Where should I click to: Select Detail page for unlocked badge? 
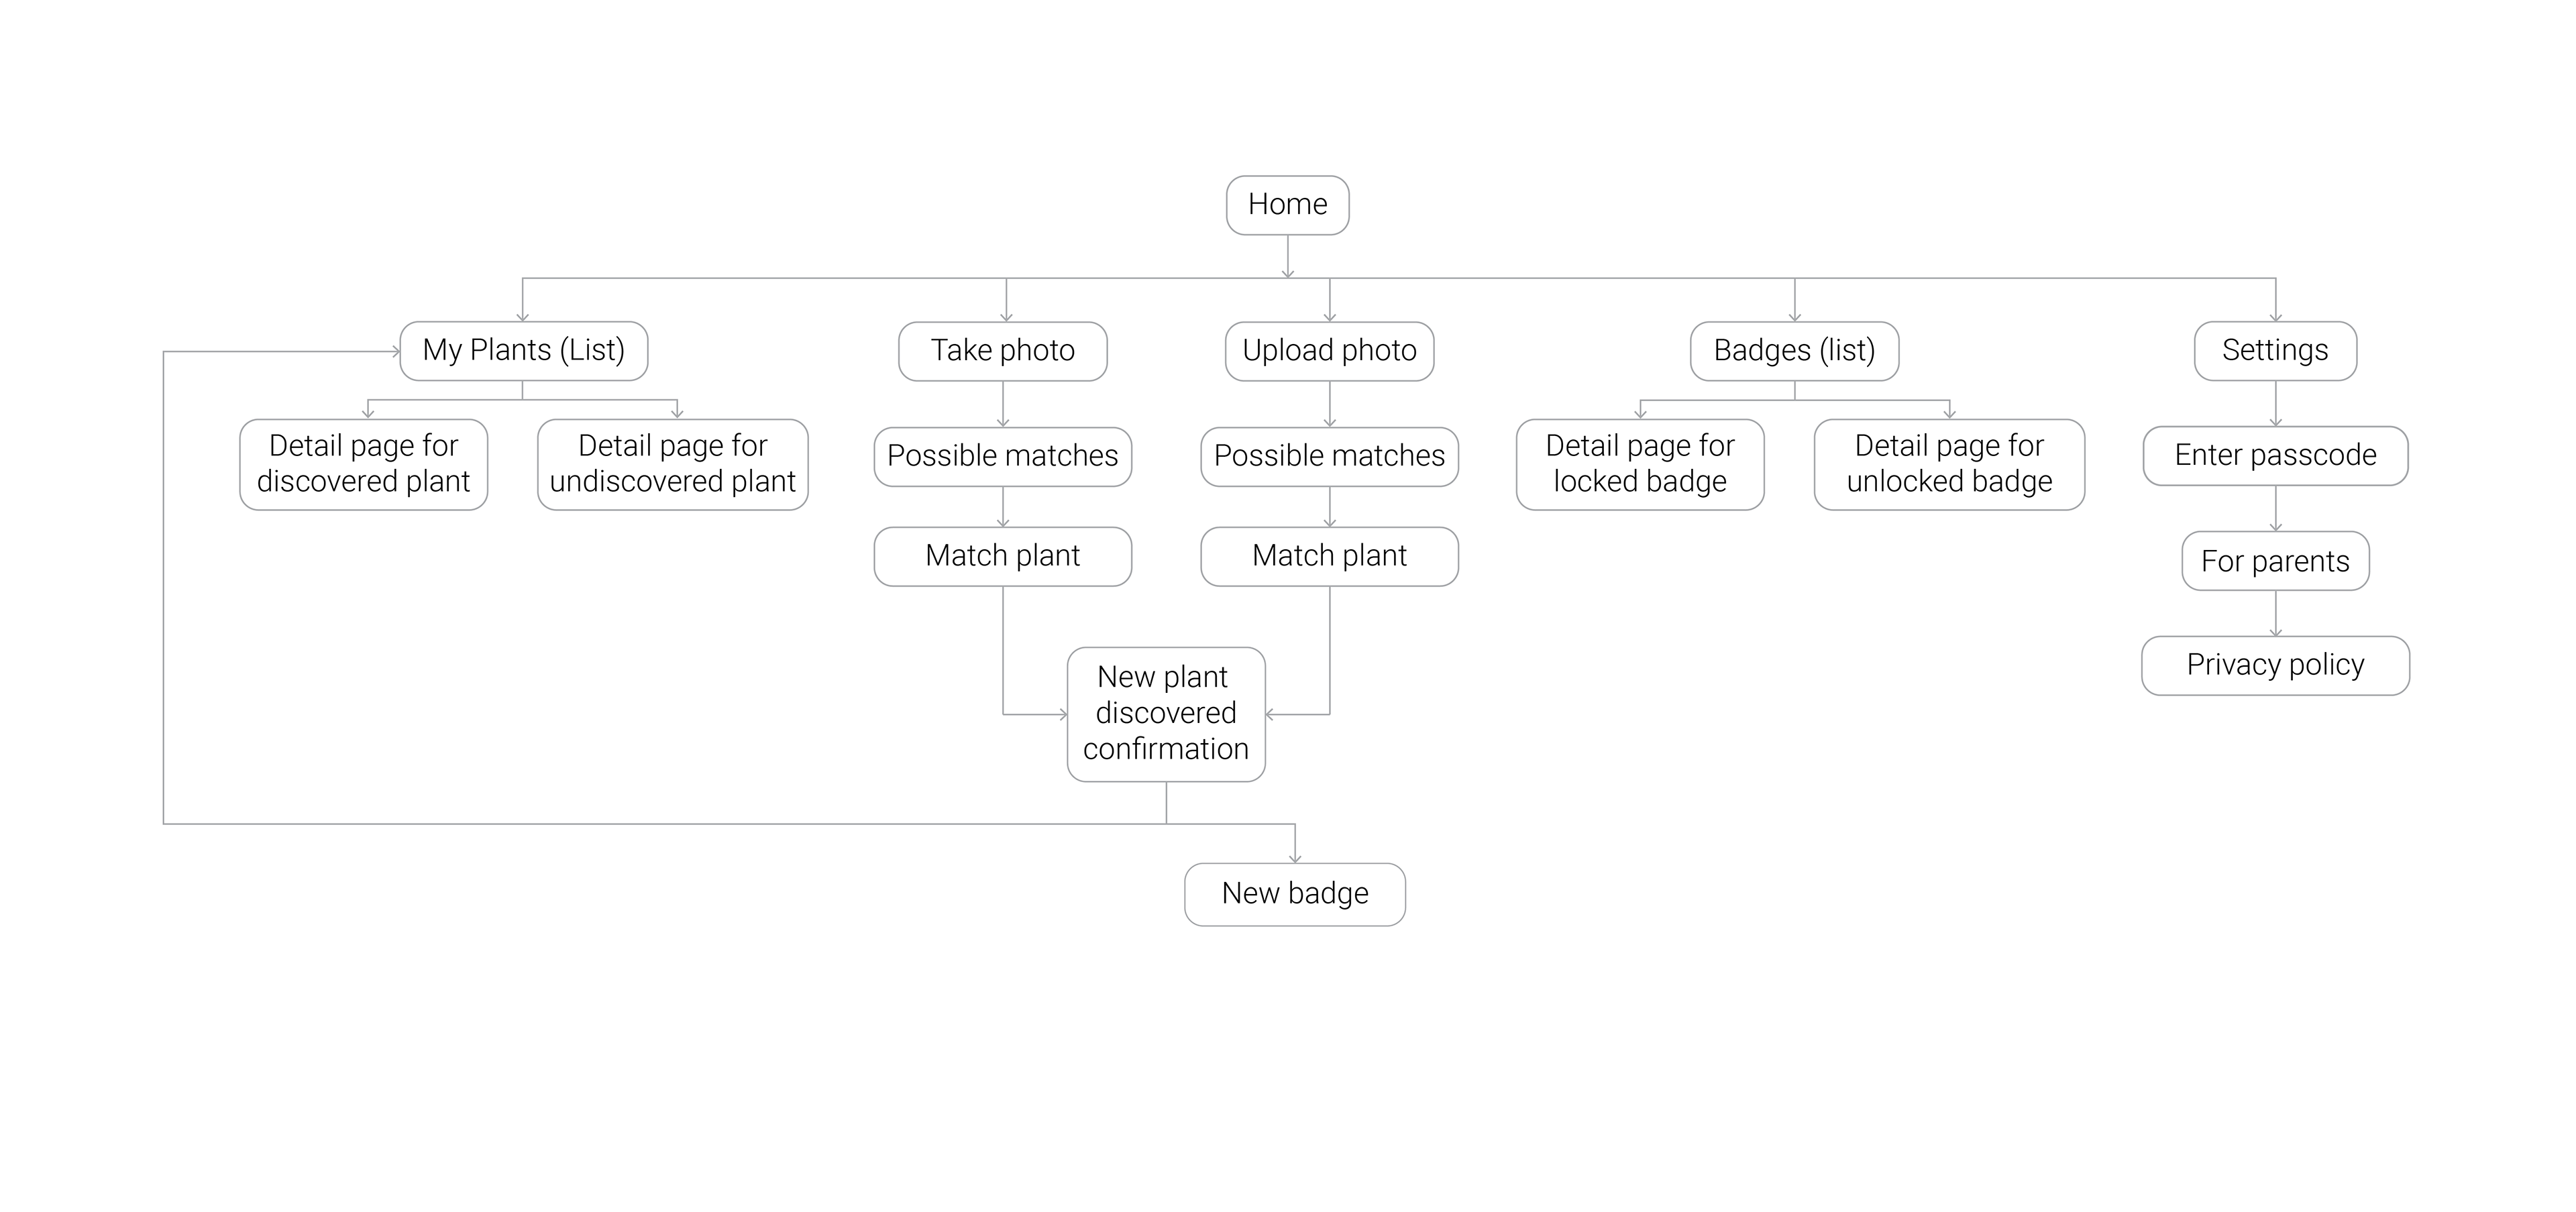(1949, 464)
